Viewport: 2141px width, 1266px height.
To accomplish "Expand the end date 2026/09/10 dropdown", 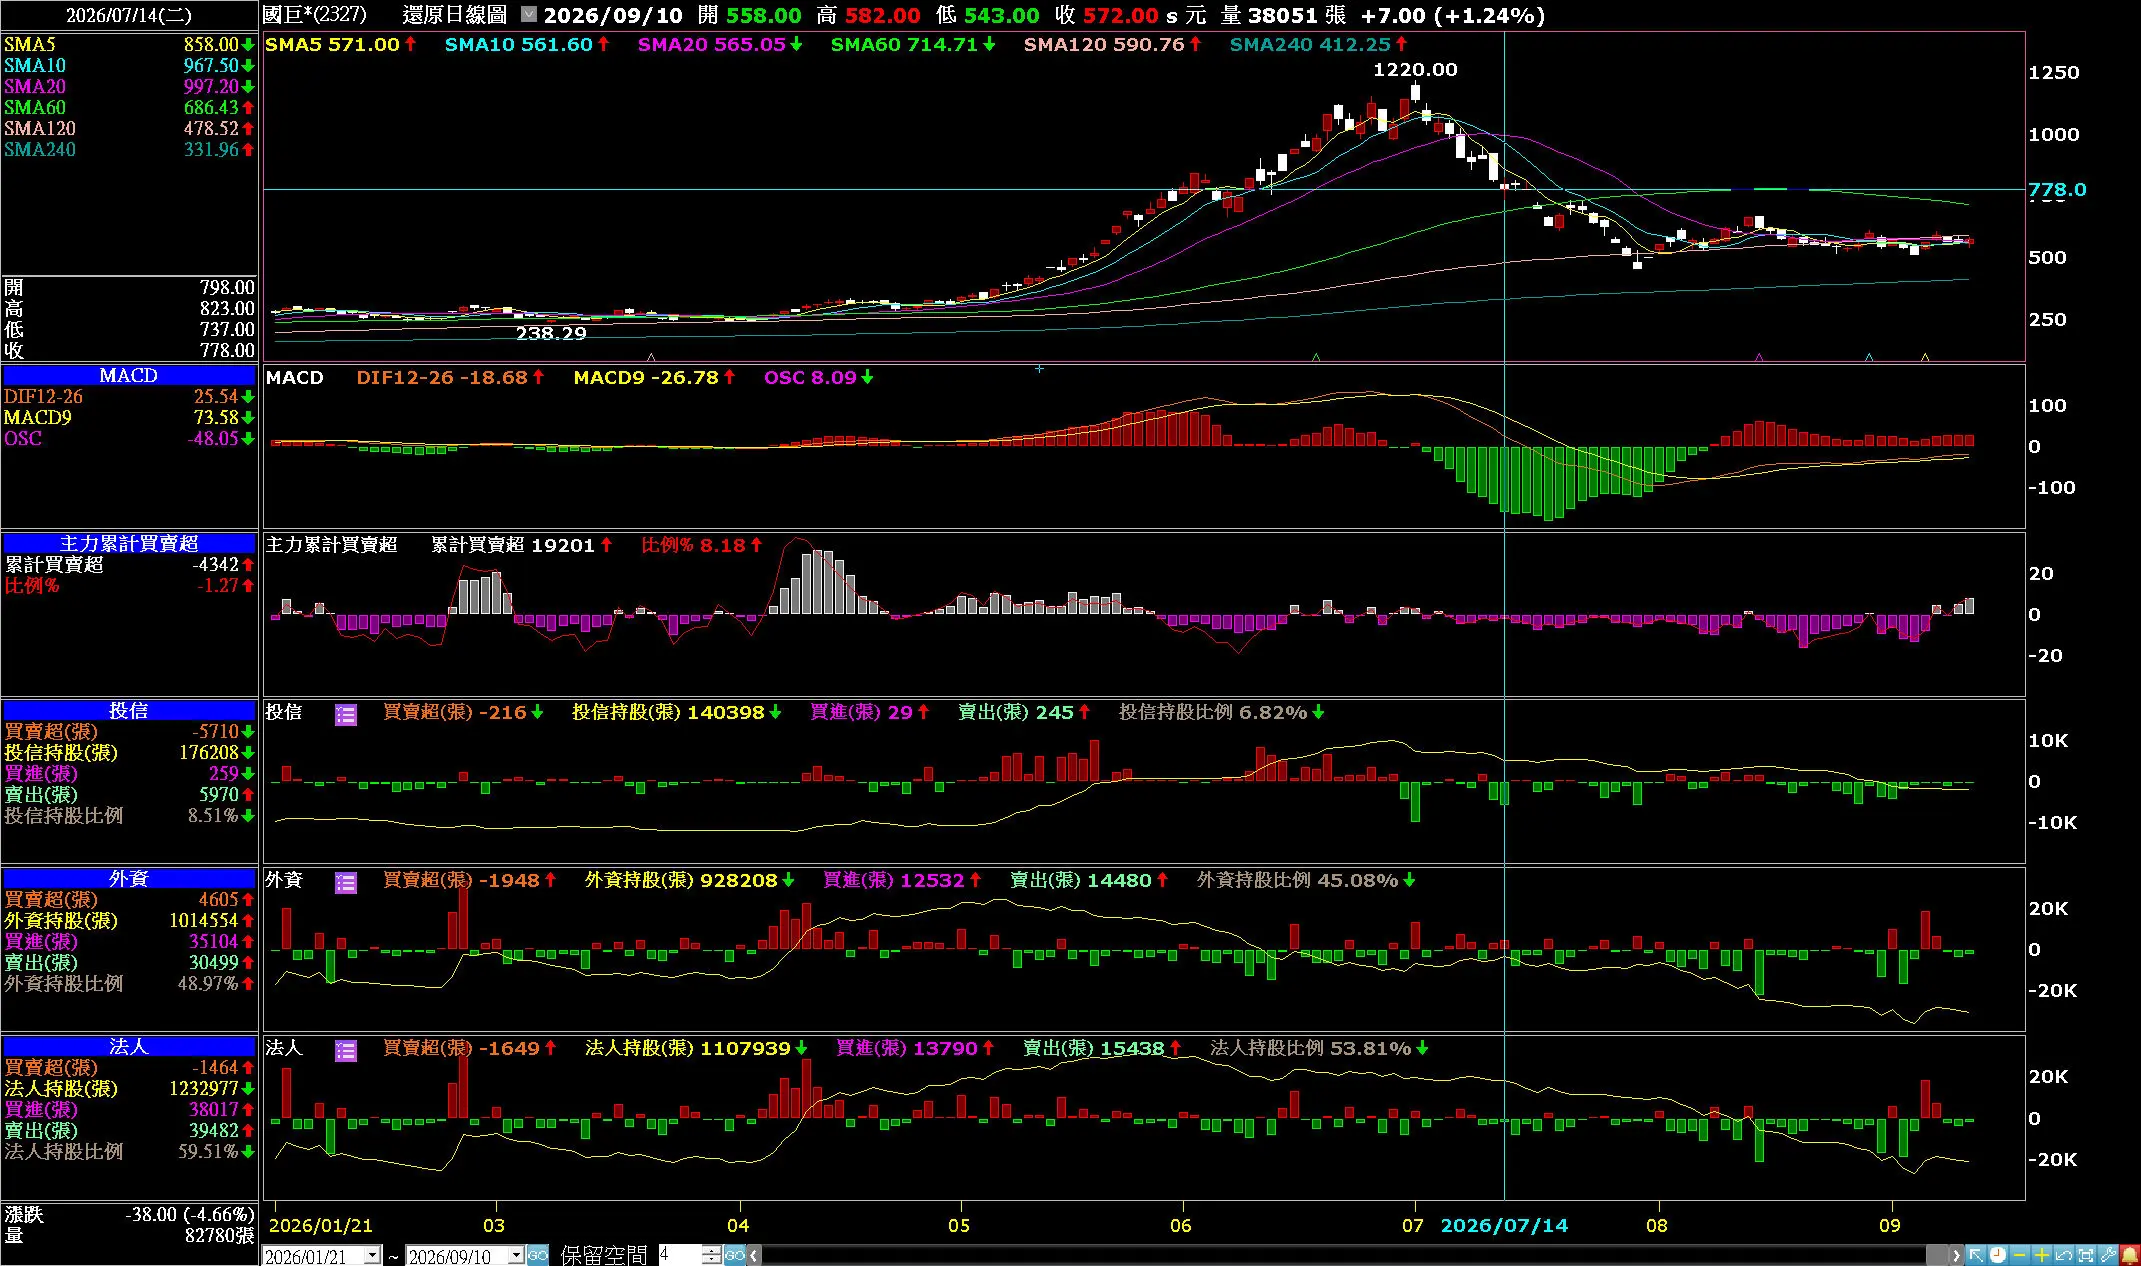I will 516,1255.
